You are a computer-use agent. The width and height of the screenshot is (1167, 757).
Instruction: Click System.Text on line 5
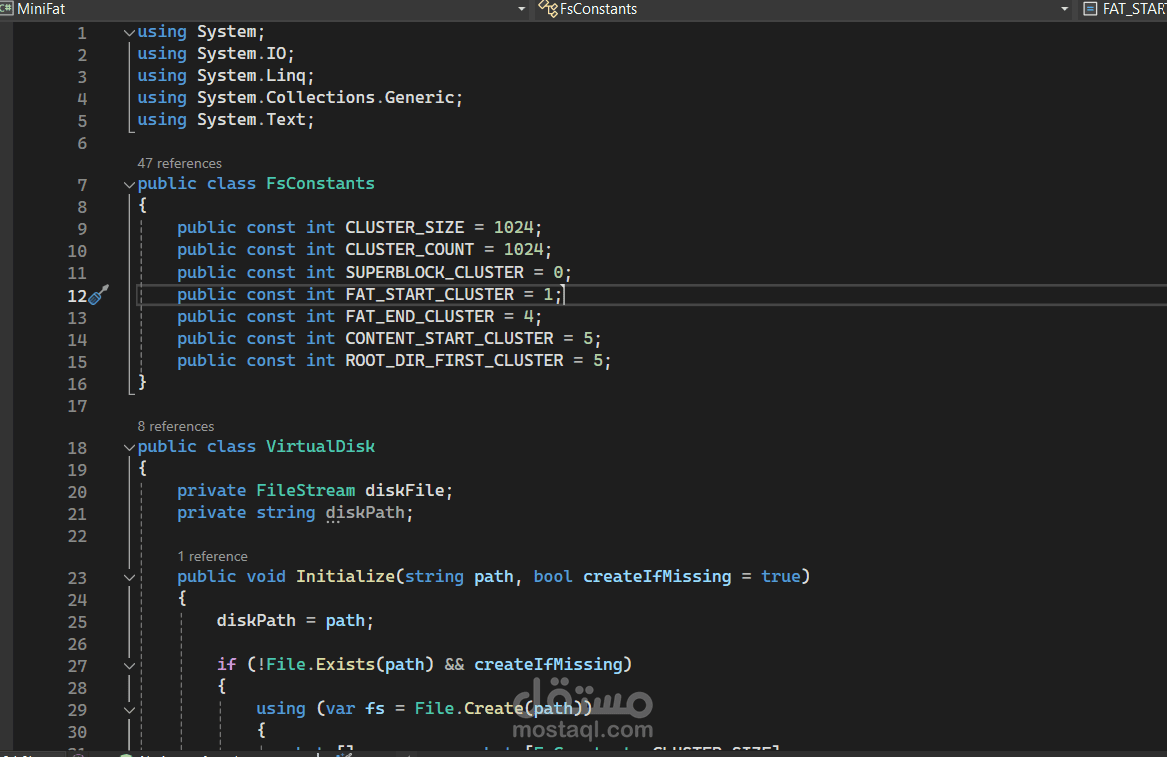[251, 119]
